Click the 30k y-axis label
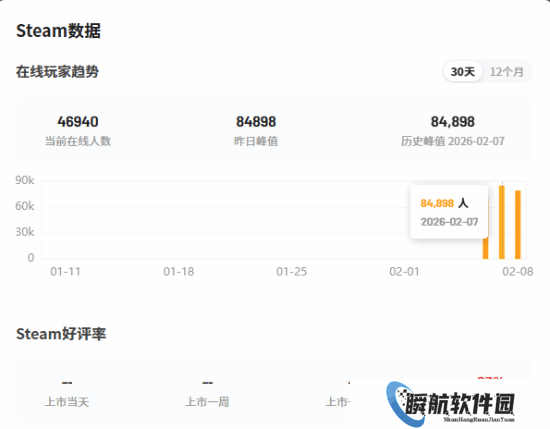The width and height of the screenshot is (550, 429). [x=25, y=232]
